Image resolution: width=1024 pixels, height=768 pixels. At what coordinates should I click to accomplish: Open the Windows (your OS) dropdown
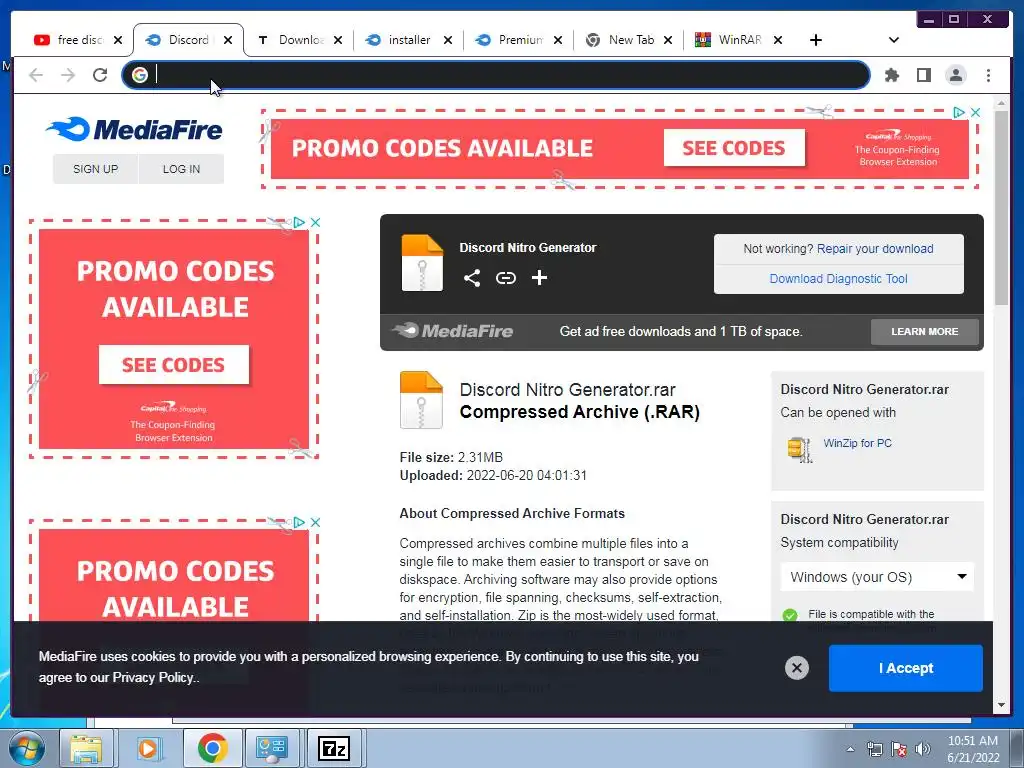[x=877, y=577]
